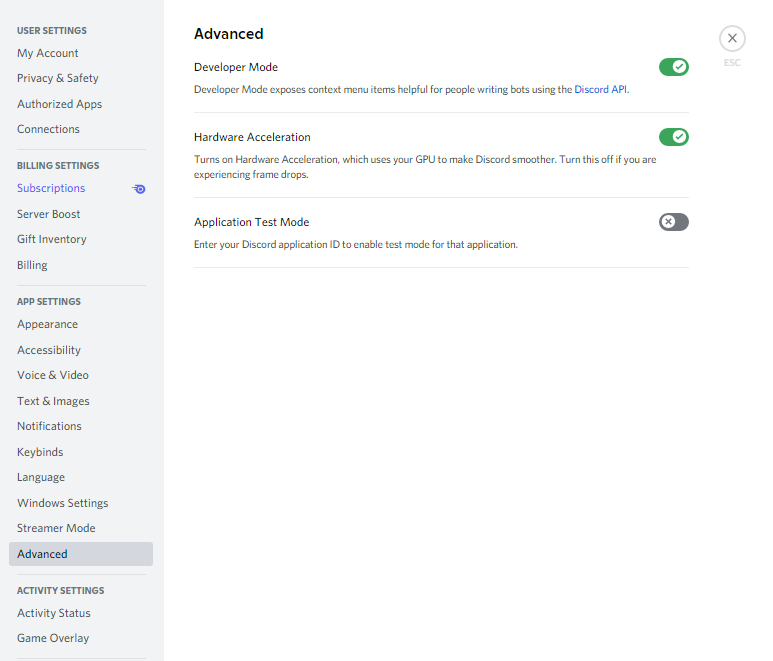Open Keybinds settings page
This screenshot has height=661, width=773.
pos(40,452)
